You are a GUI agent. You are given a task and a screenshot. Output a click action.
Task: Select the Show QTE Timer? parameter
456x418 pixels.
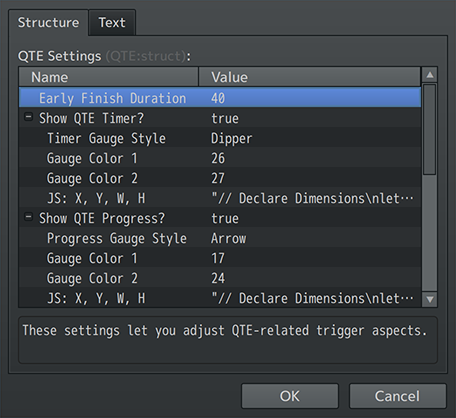(220, 117)
